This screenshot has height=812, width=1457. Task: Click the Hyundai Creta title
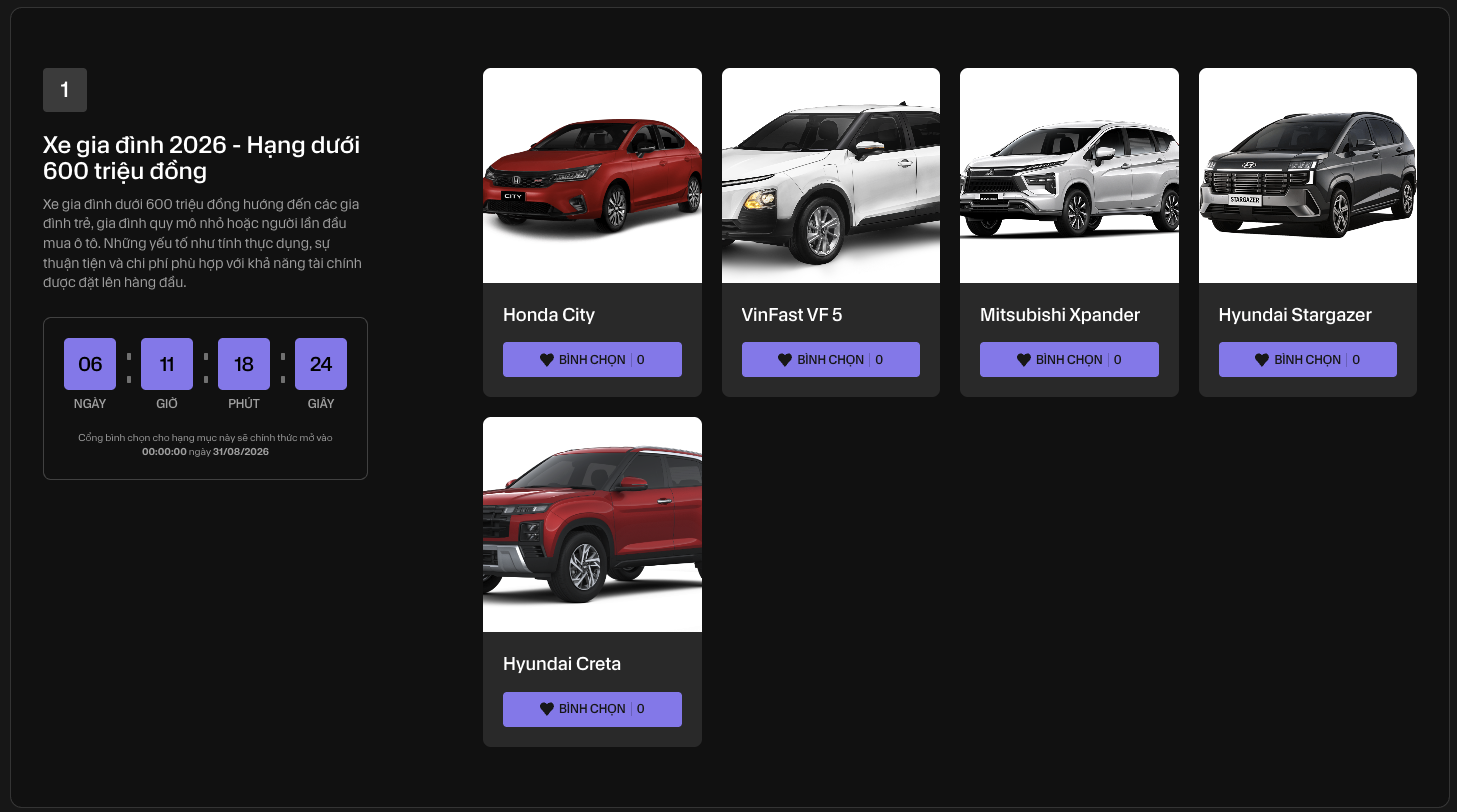pyautogui.click(x=562, y=664)
